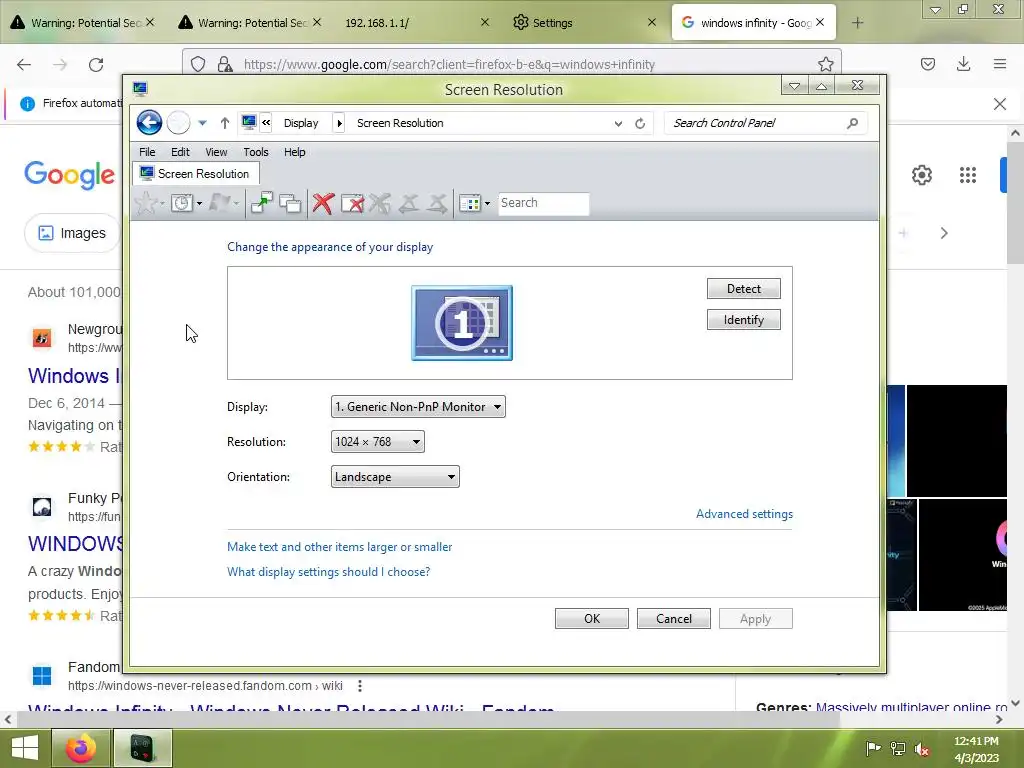
Task: Open the Google apps grid
Action: (968, 175)
